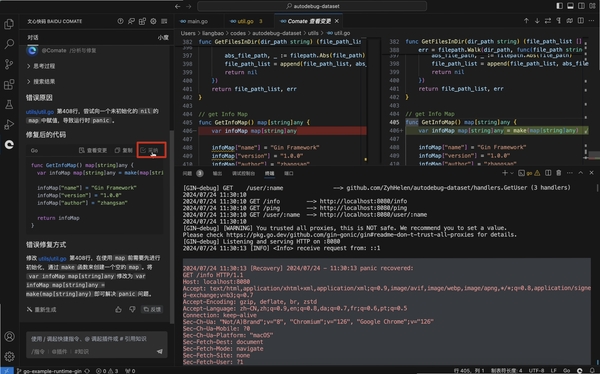Image resolution: width=600 pixels, height=374 pixels.
Task: Navigate back with the title bar arrow
Action: point(178,6)
